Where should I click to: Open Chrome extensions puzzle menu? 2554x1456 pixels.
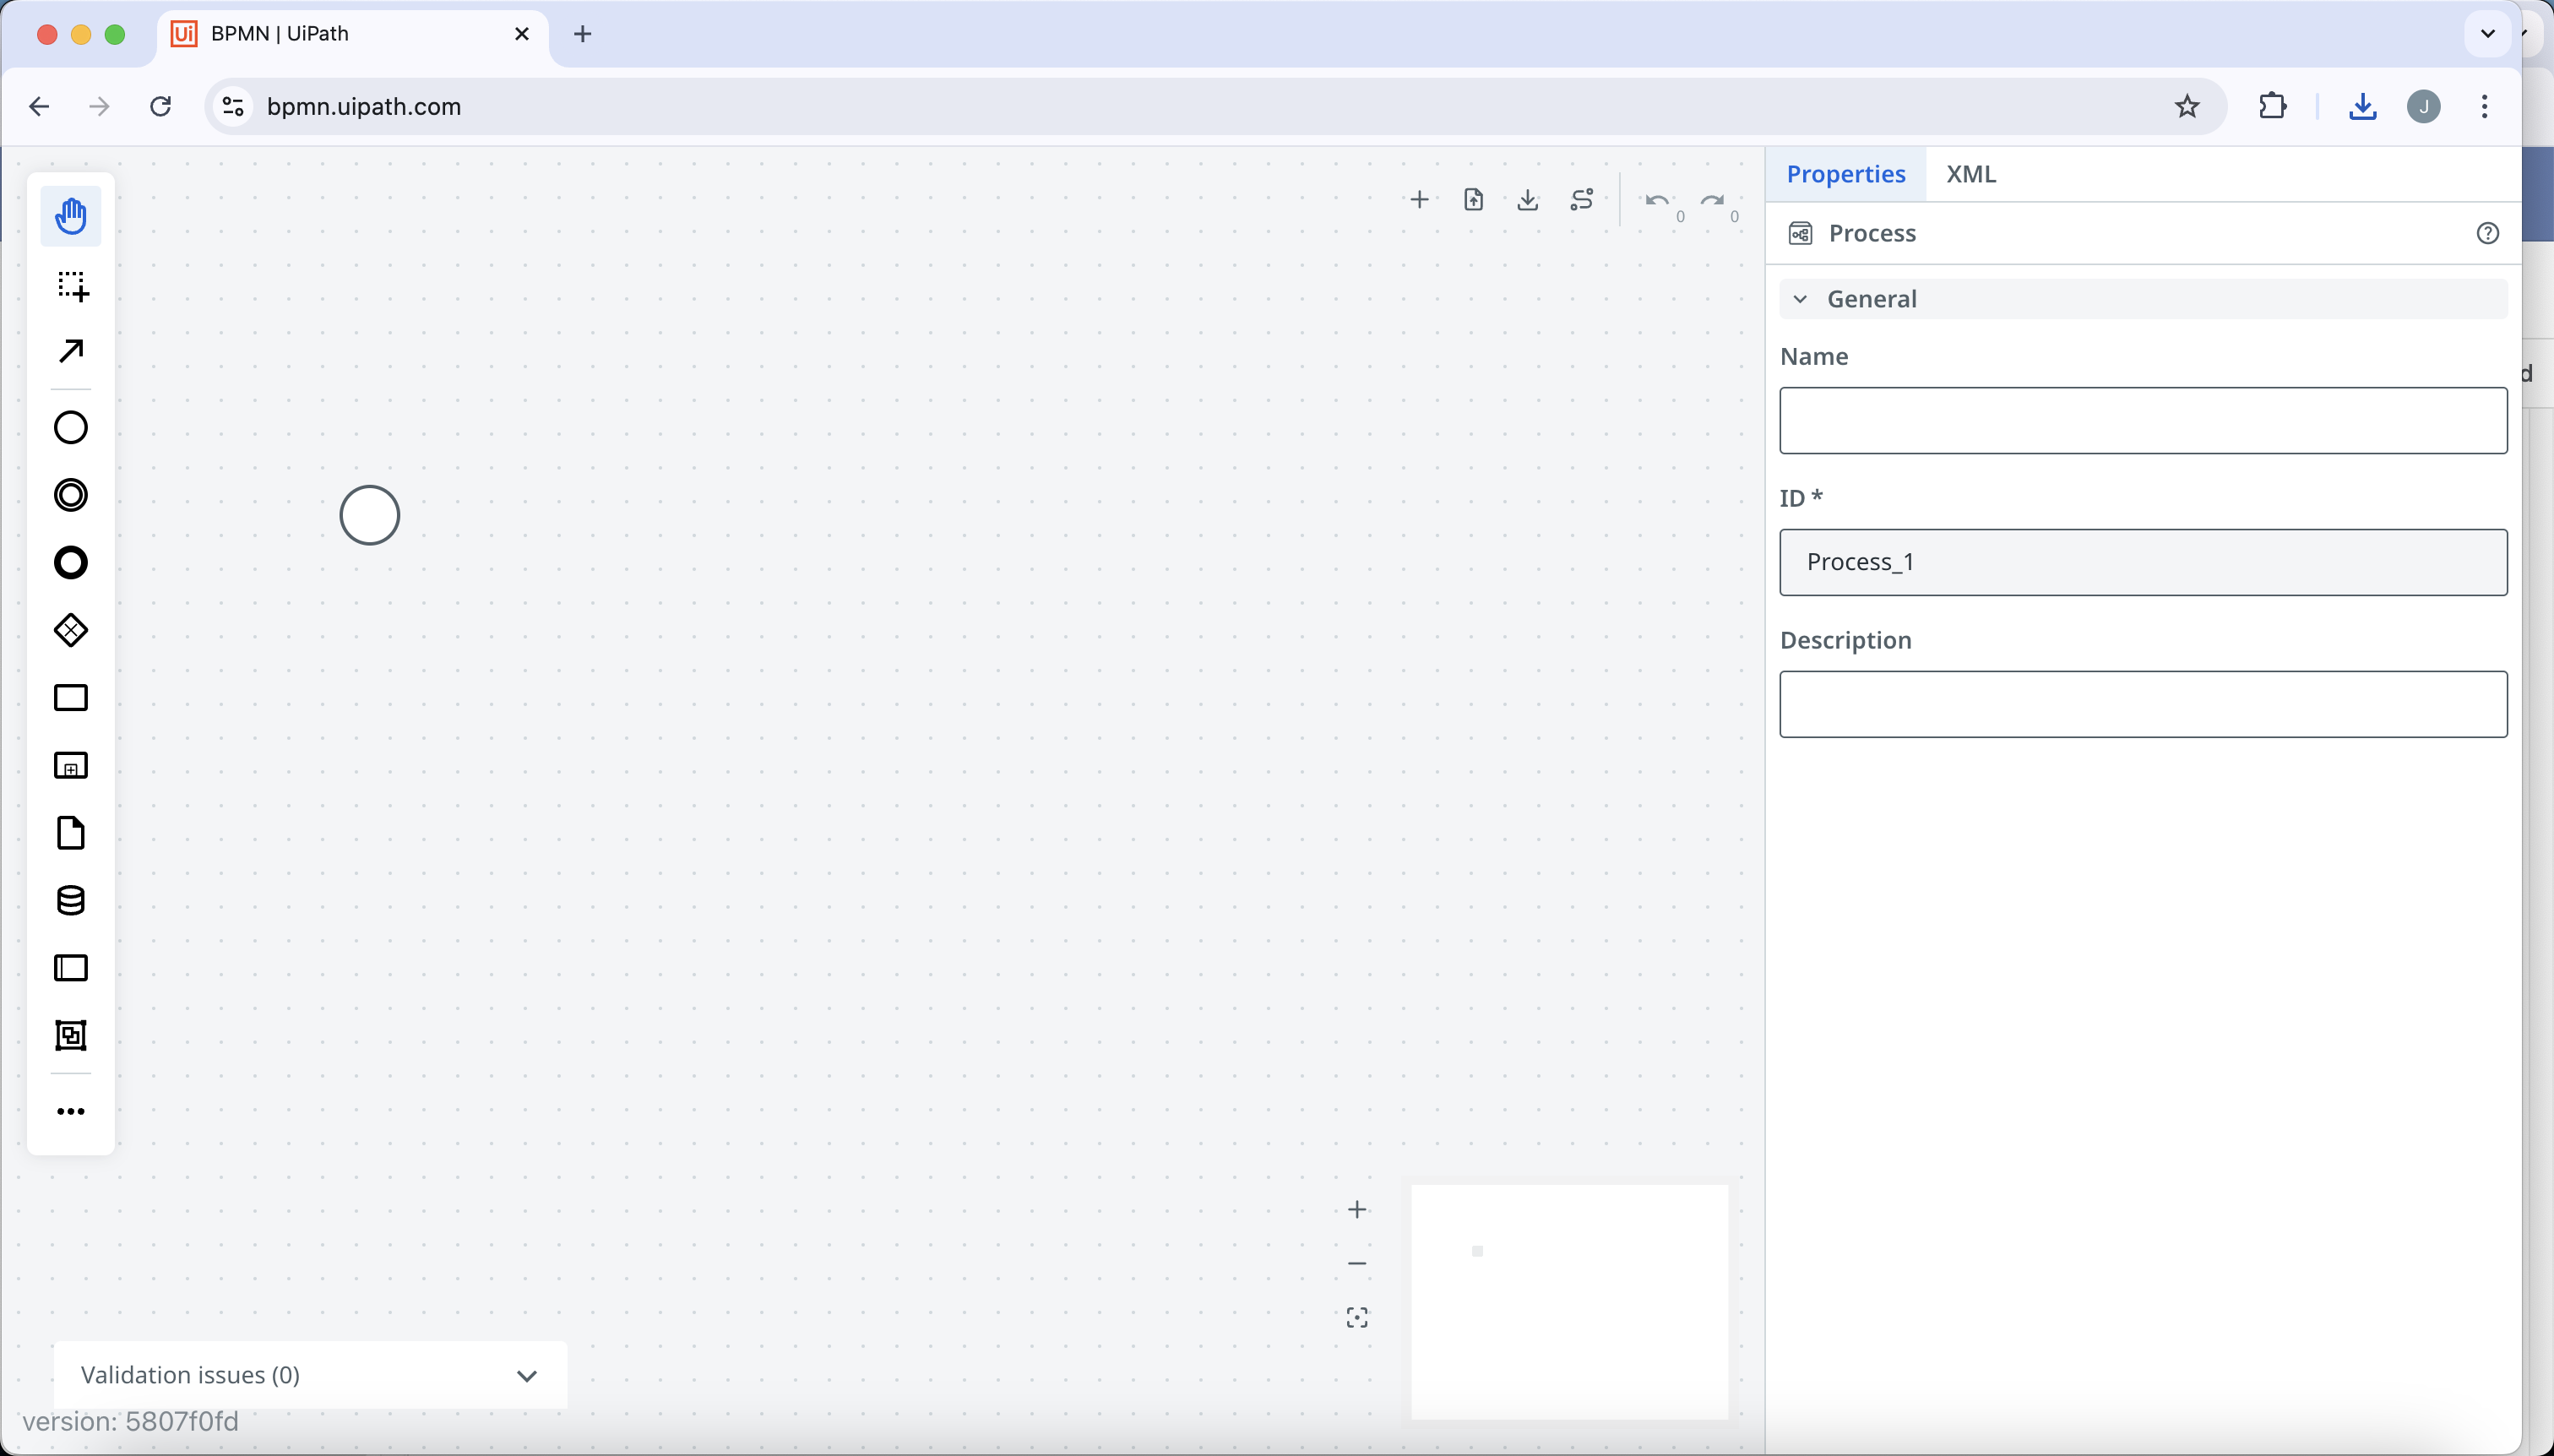coord(2272,106)
